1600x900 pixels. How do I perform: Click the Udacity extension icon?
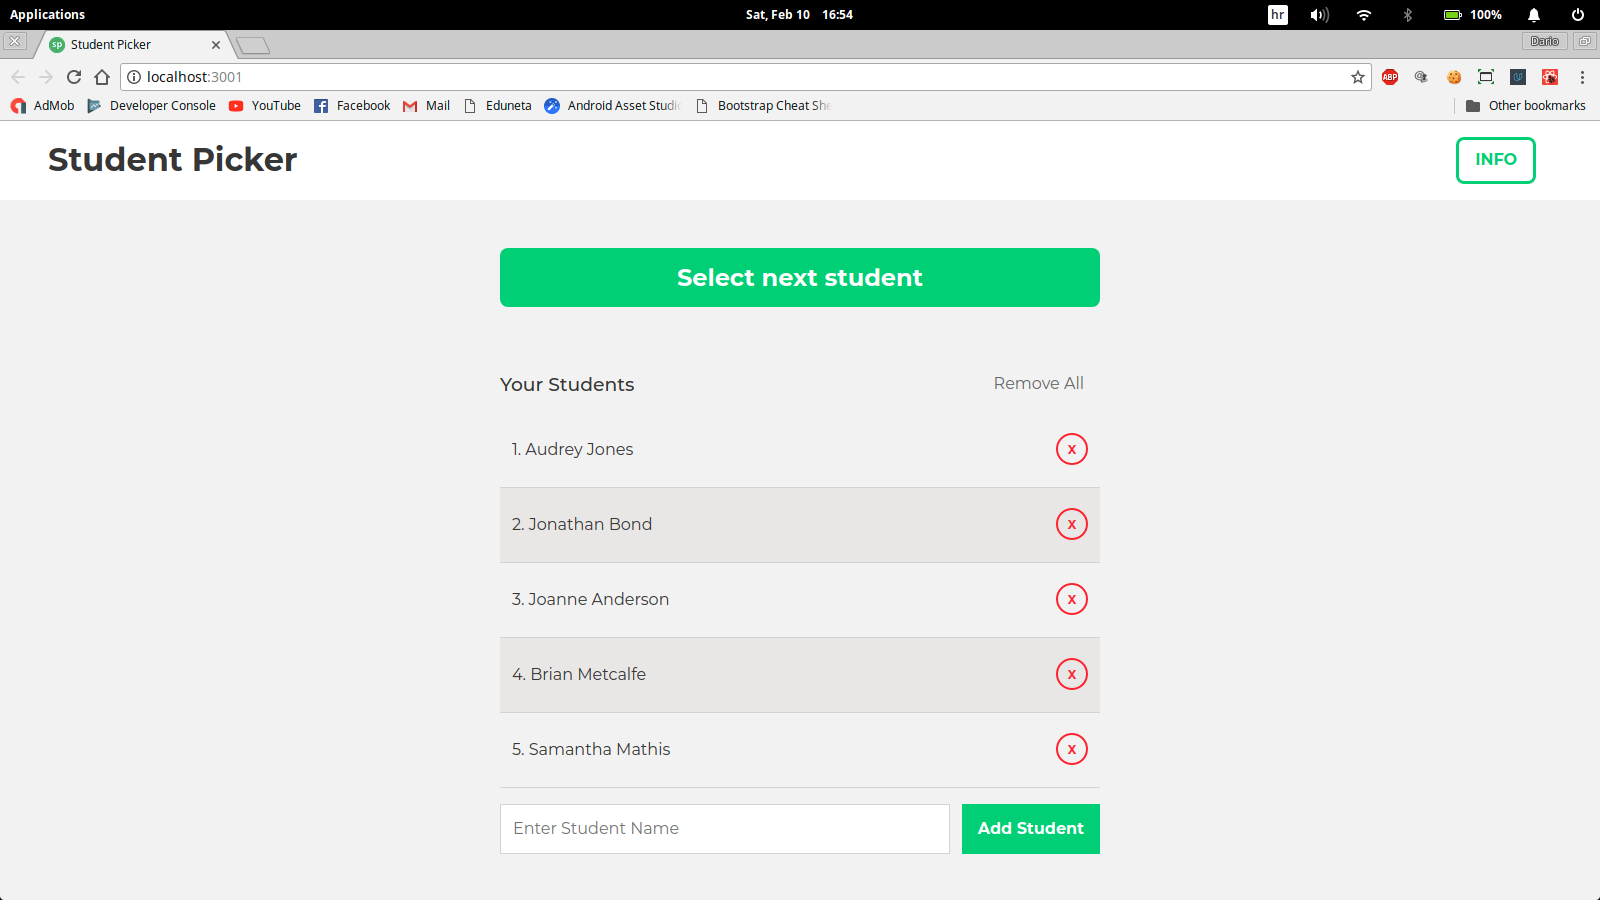1518,77
